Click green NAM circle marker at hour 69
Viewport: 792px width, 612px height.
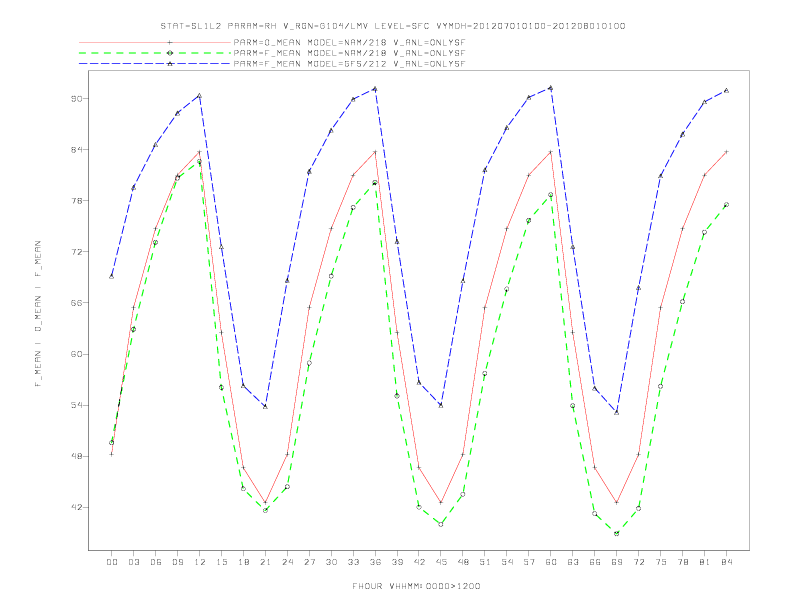[x=617, y=533]
